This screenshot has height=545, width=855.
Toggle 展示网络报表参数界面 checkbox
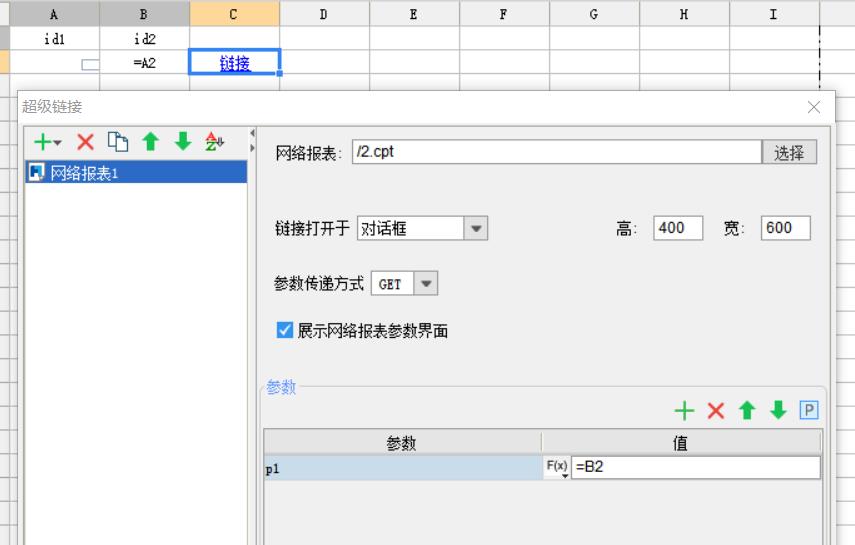pos(285,330)
